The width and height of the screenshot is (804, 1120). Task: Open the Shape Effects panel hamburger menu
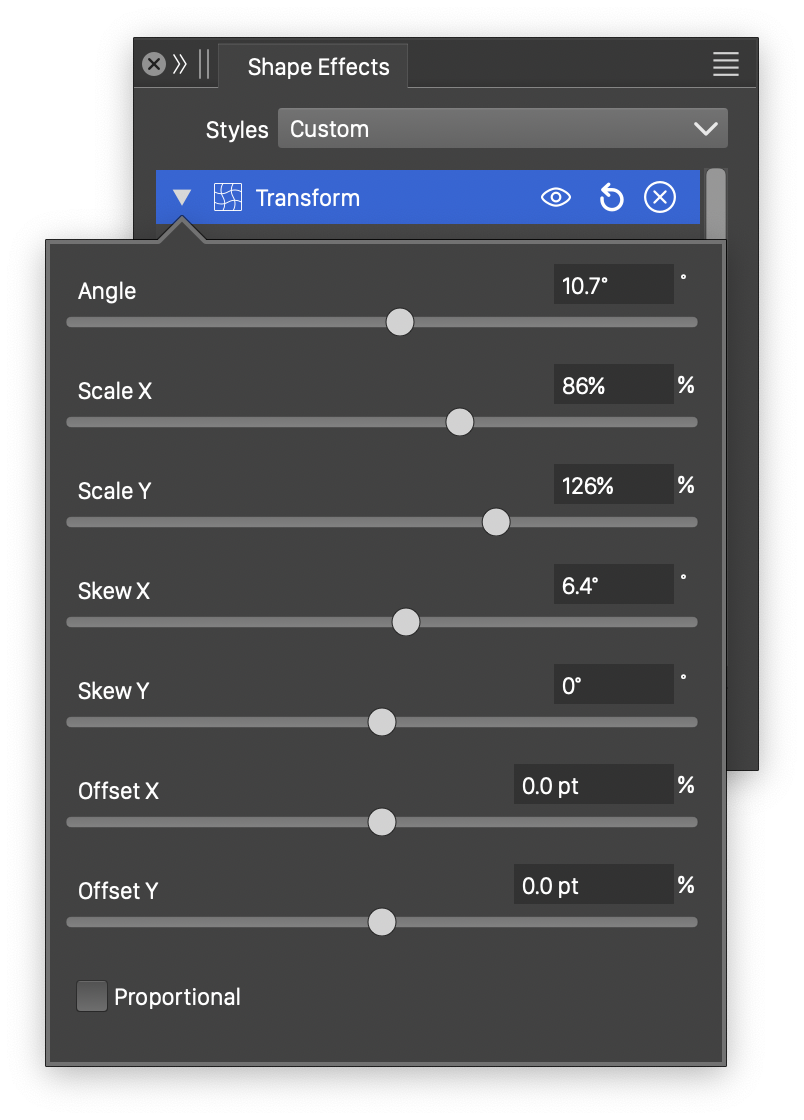click(x=726, y=65)
